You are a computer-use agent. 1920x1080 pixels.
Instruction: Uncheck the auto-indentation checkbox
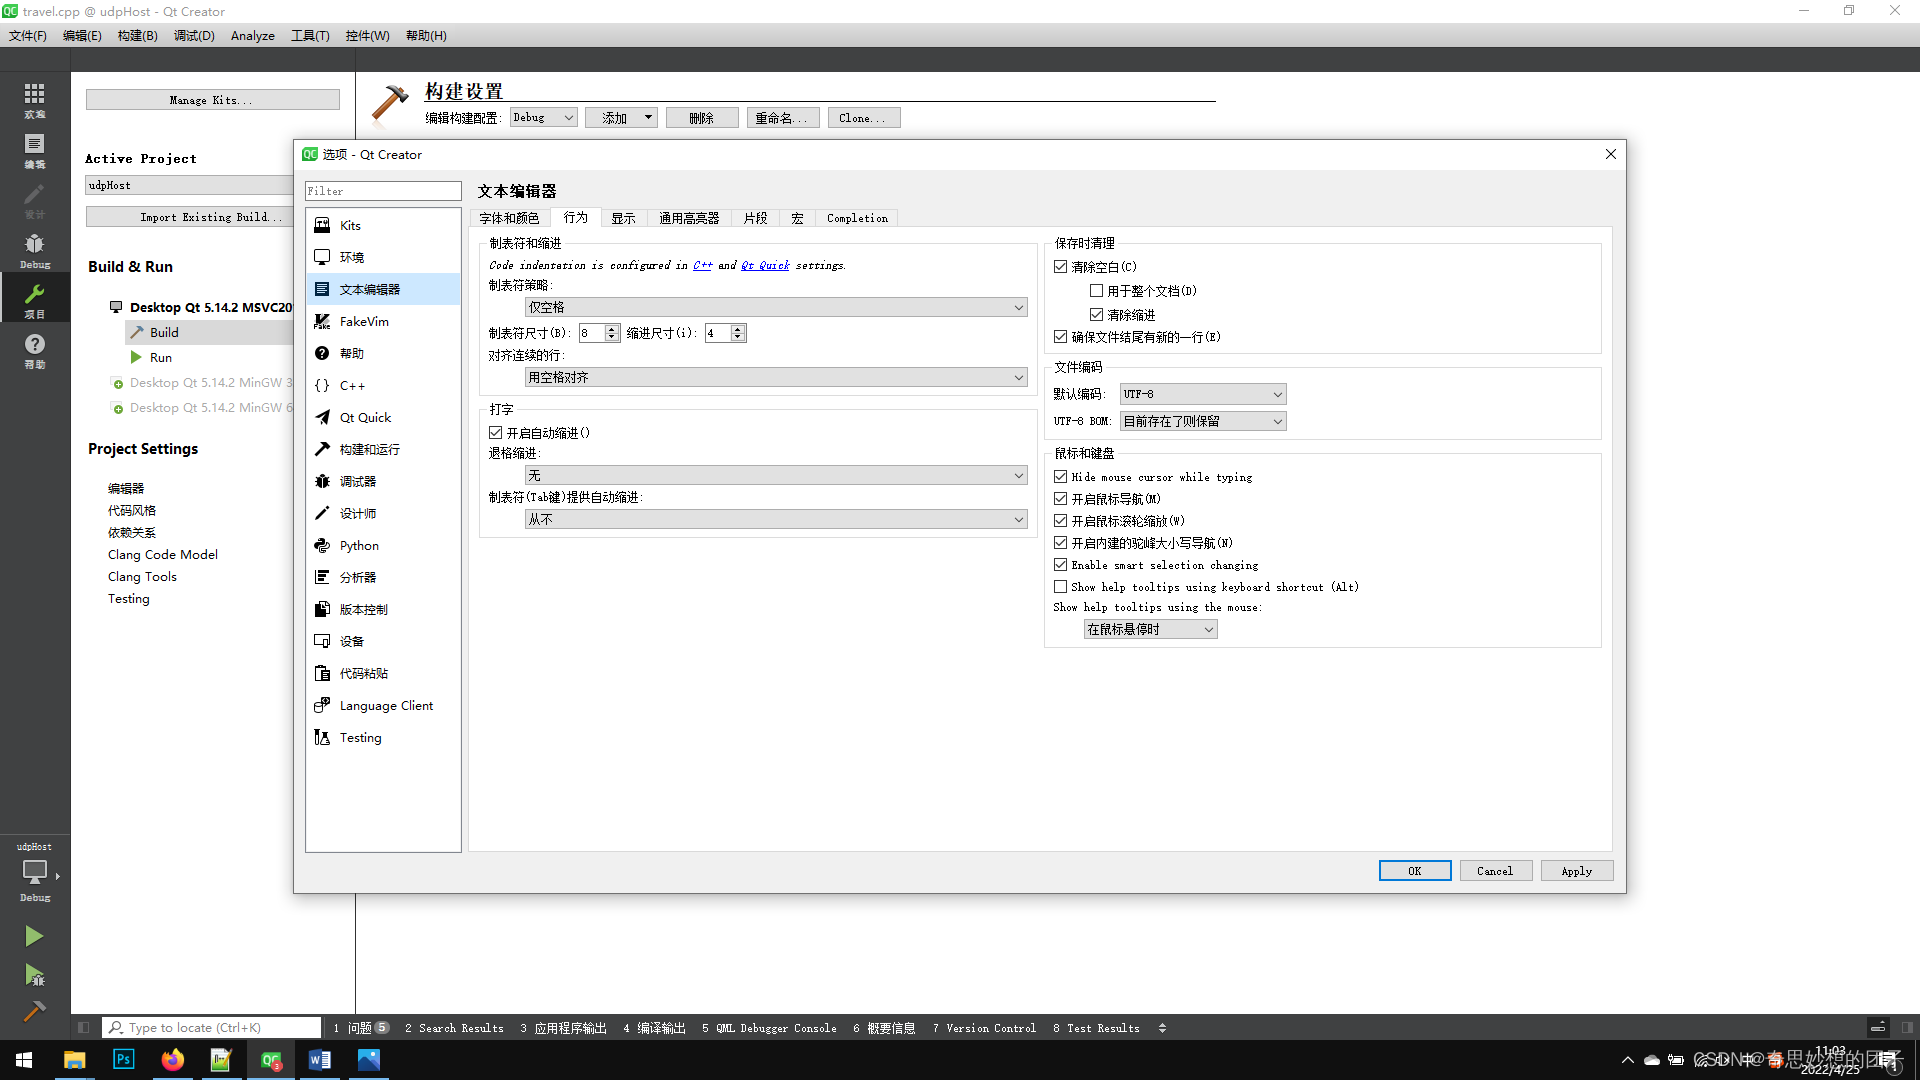coord(496,433)
